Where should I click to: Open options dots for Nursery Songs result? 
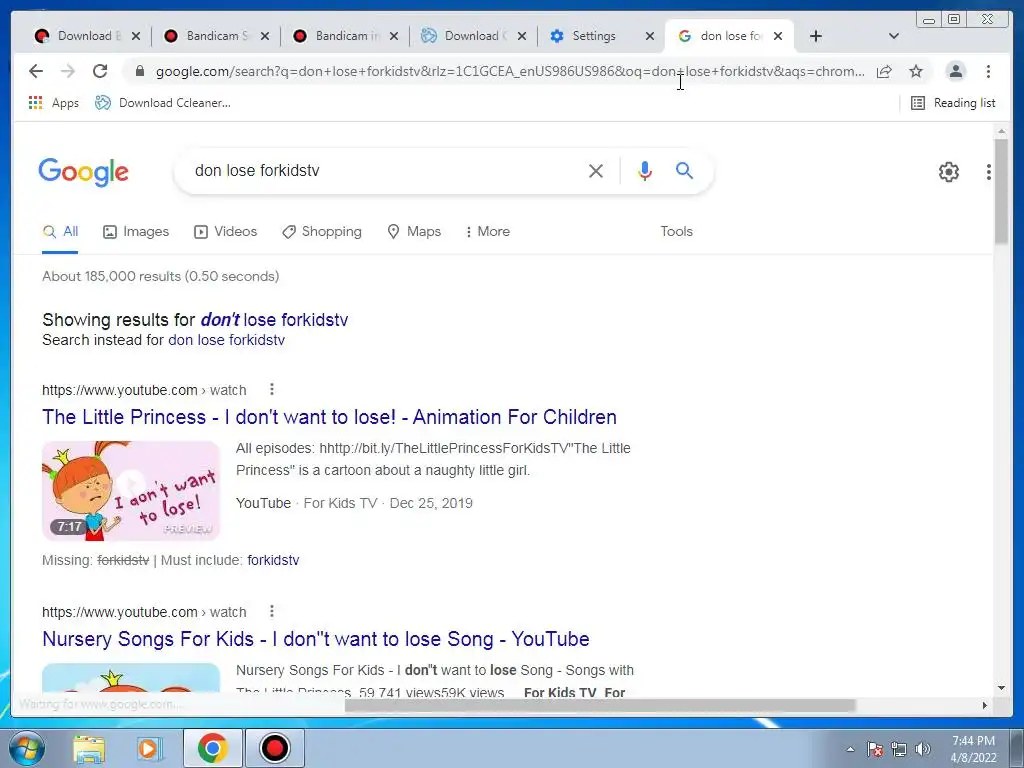point(272,612)
